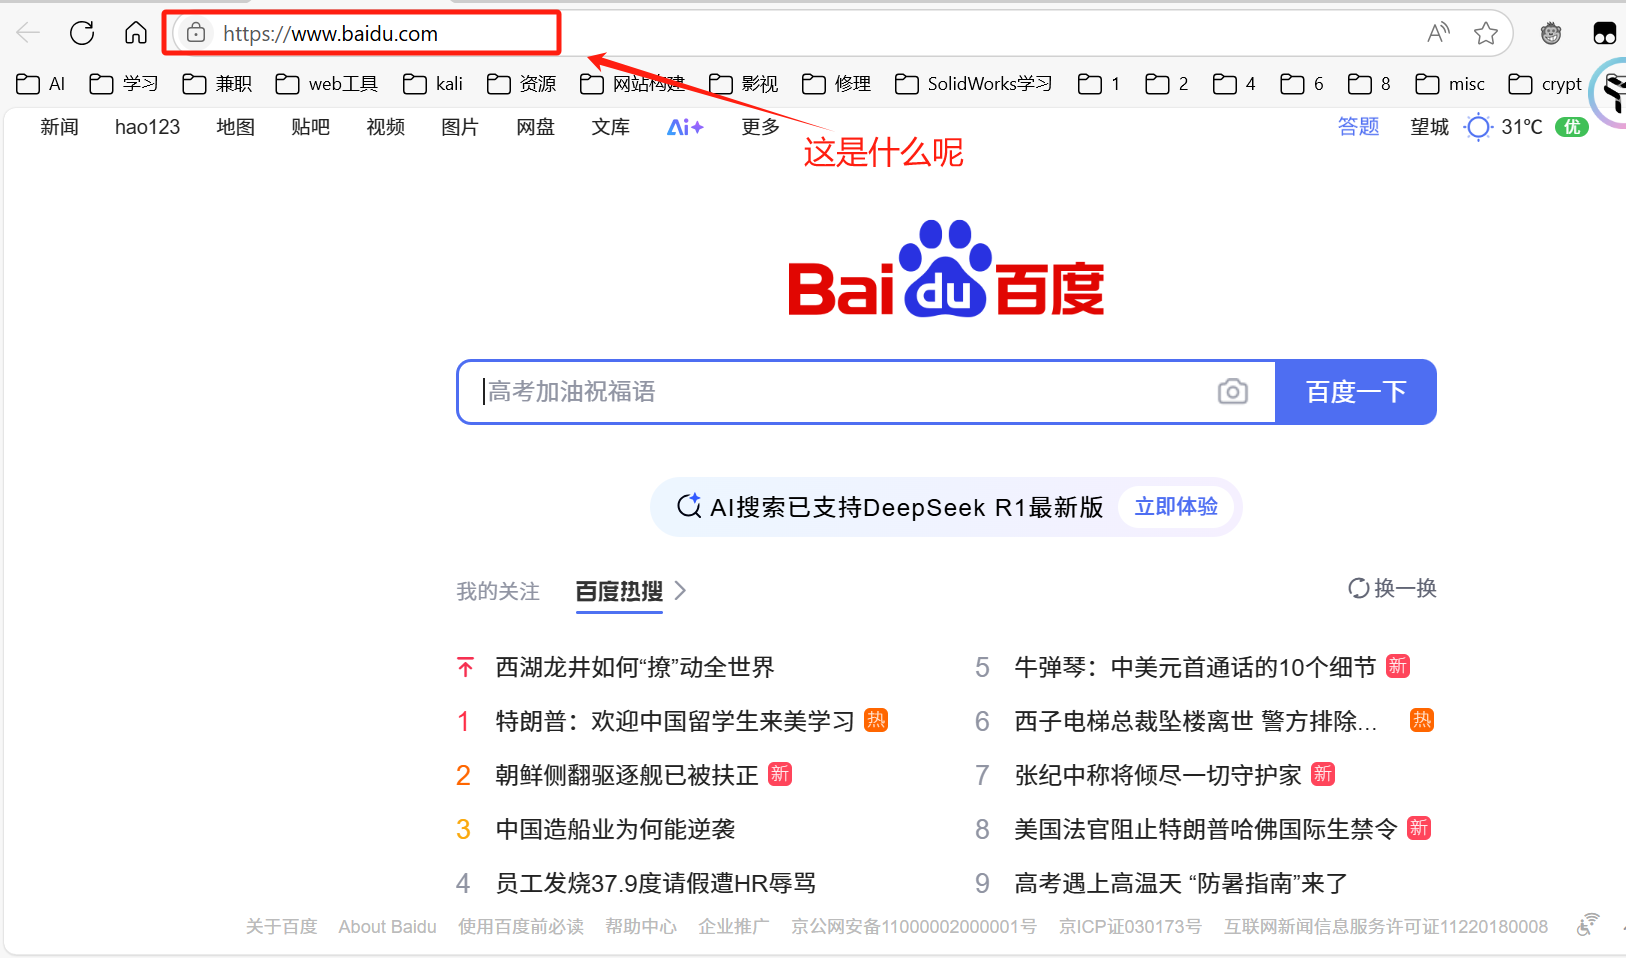Click the 图片 navigation link
1626x958 pixels.
(x=460, y=127)
